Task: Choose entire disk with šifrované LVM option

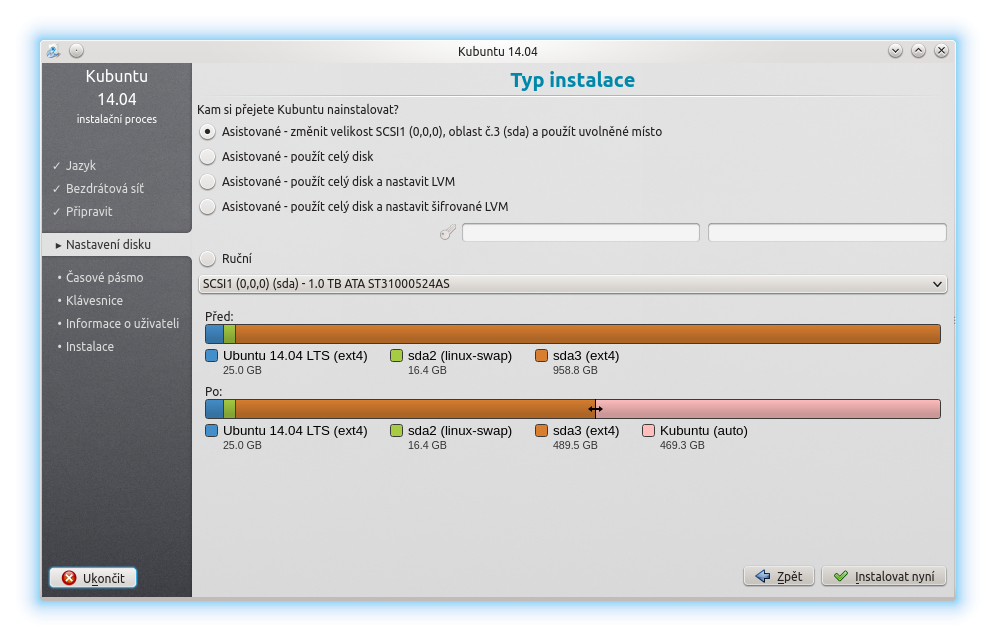Action: pos(354,206)
